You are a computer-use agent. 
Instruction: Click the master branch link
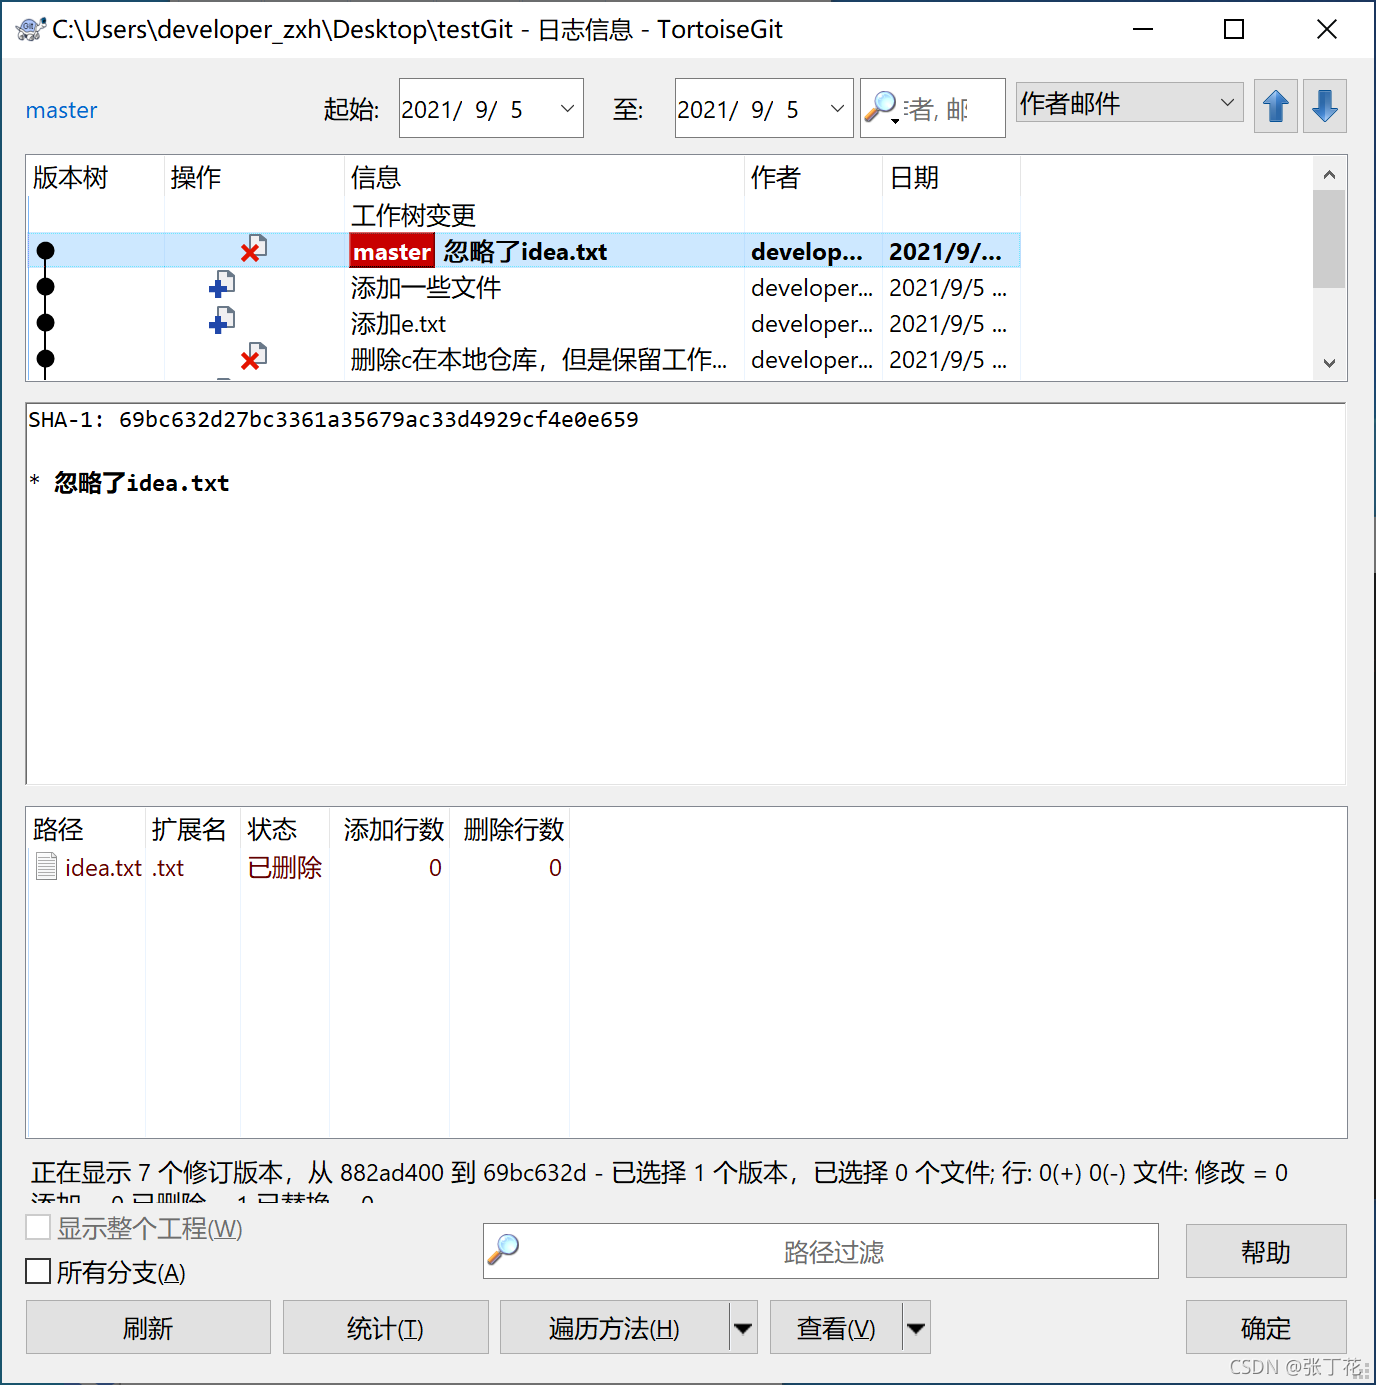pos(61,110)
